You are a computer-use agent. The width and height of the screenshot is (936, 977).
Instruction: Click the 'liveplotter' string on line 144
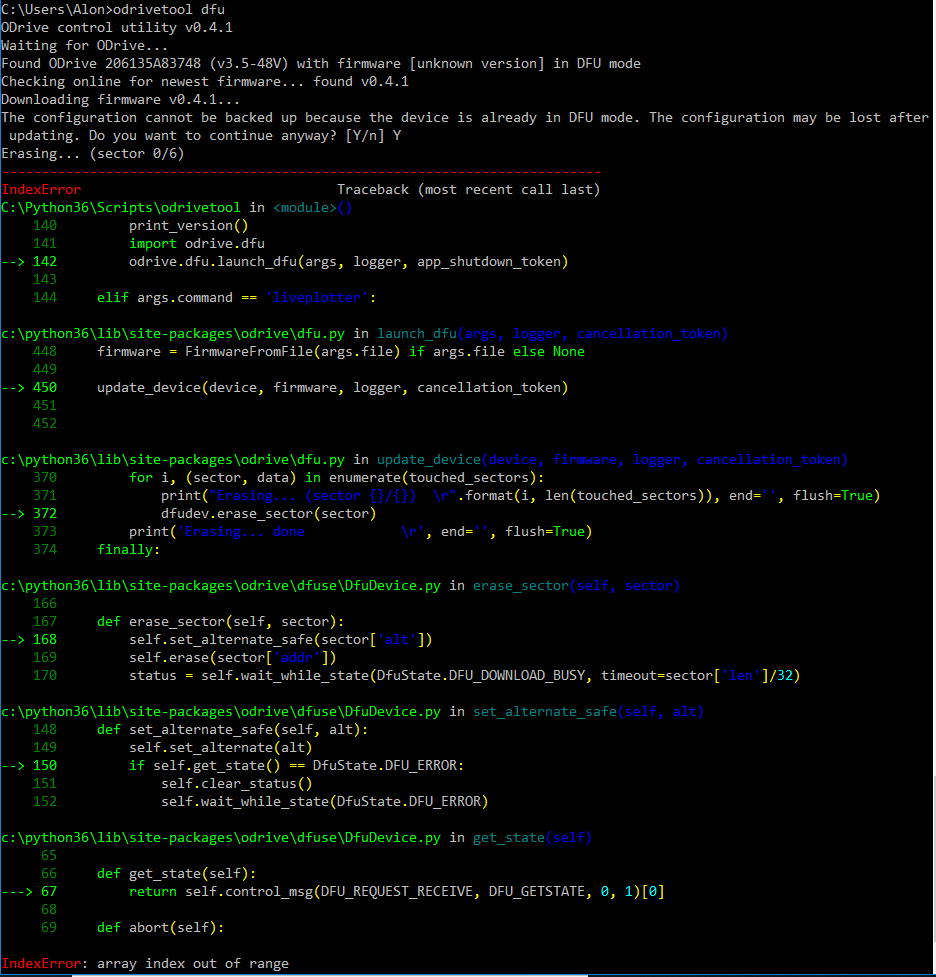pos(317,298)
